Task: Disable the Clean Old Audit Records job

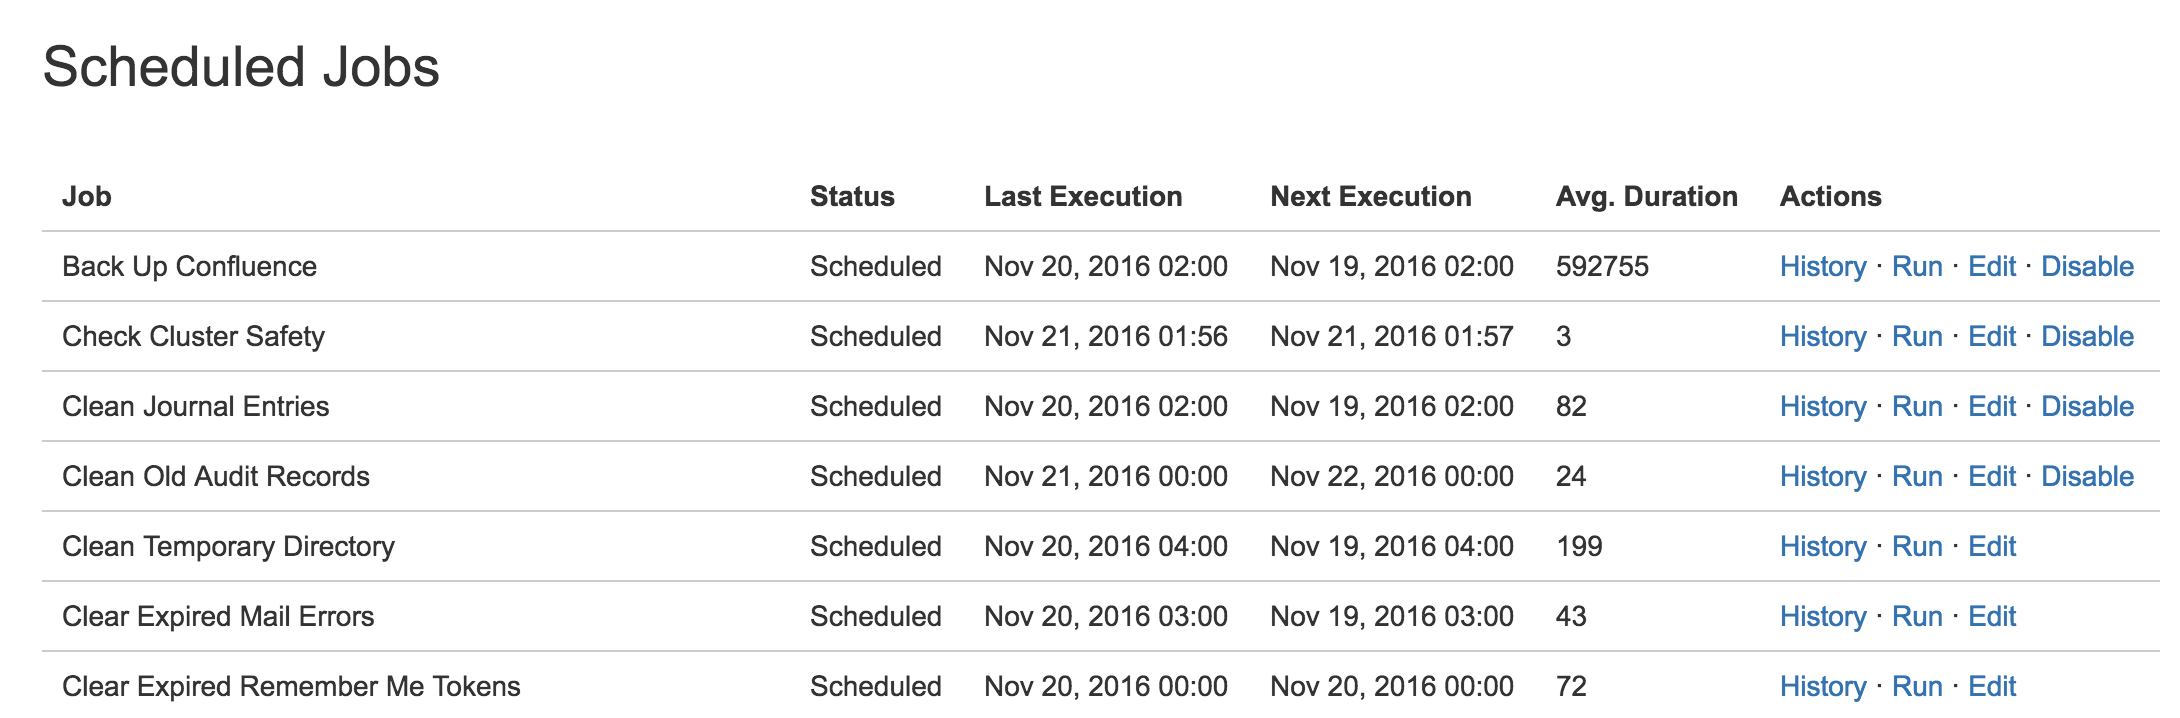Action: coord(2087,476)
